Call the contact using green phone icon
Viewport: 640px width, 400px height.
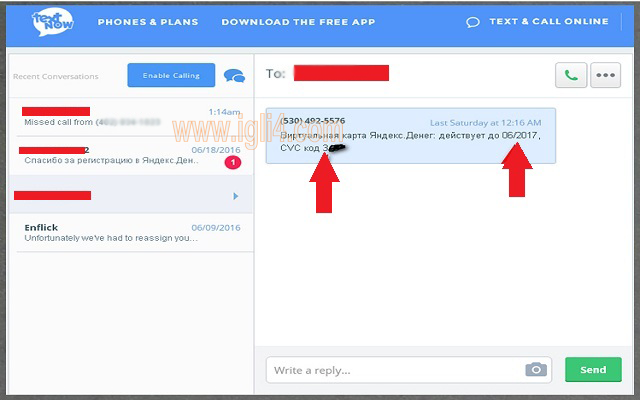(x=571, y=75)
